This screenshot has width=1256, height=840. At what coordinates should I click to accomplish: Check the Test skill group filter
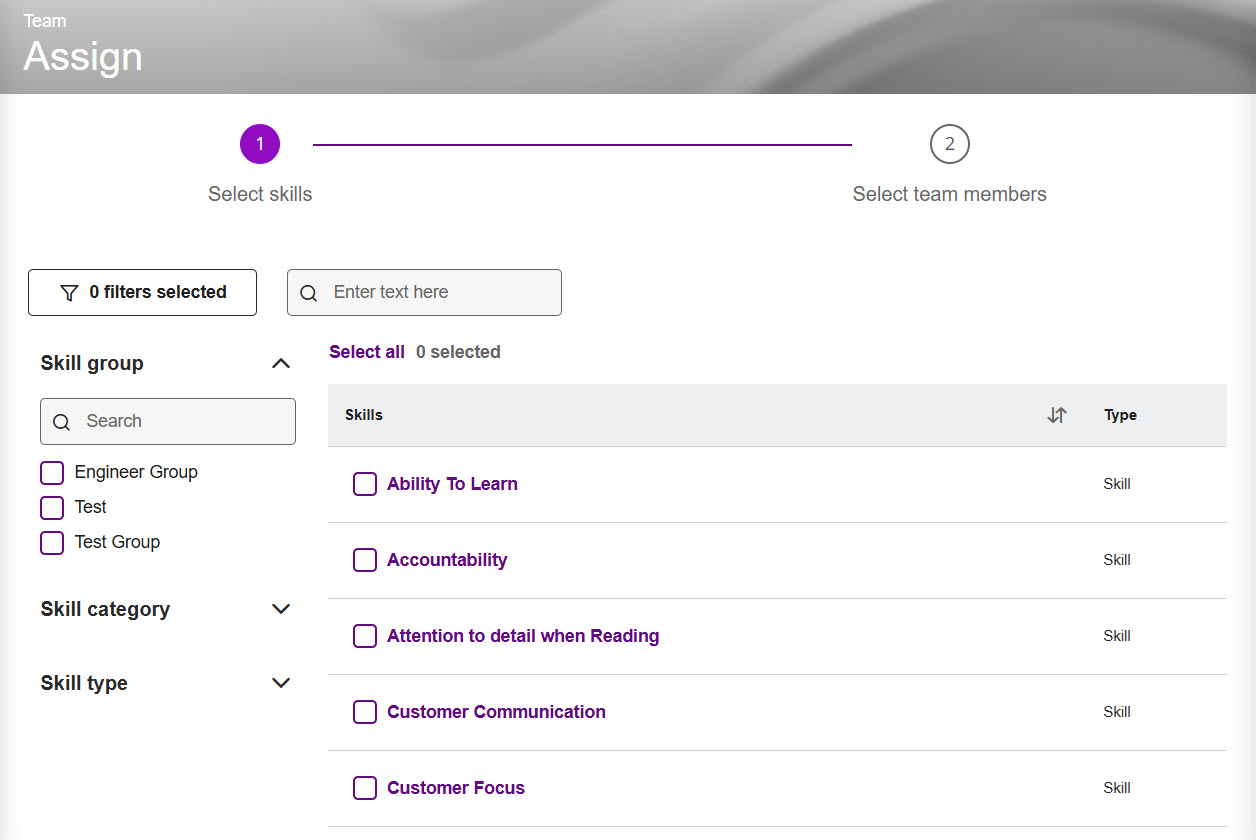coord(51,507)
